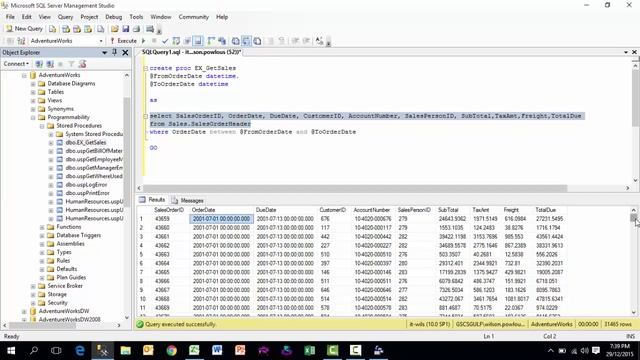Select the Security folder
The height and width of the screenshot is (360, 640).
(x=57, y=302)
